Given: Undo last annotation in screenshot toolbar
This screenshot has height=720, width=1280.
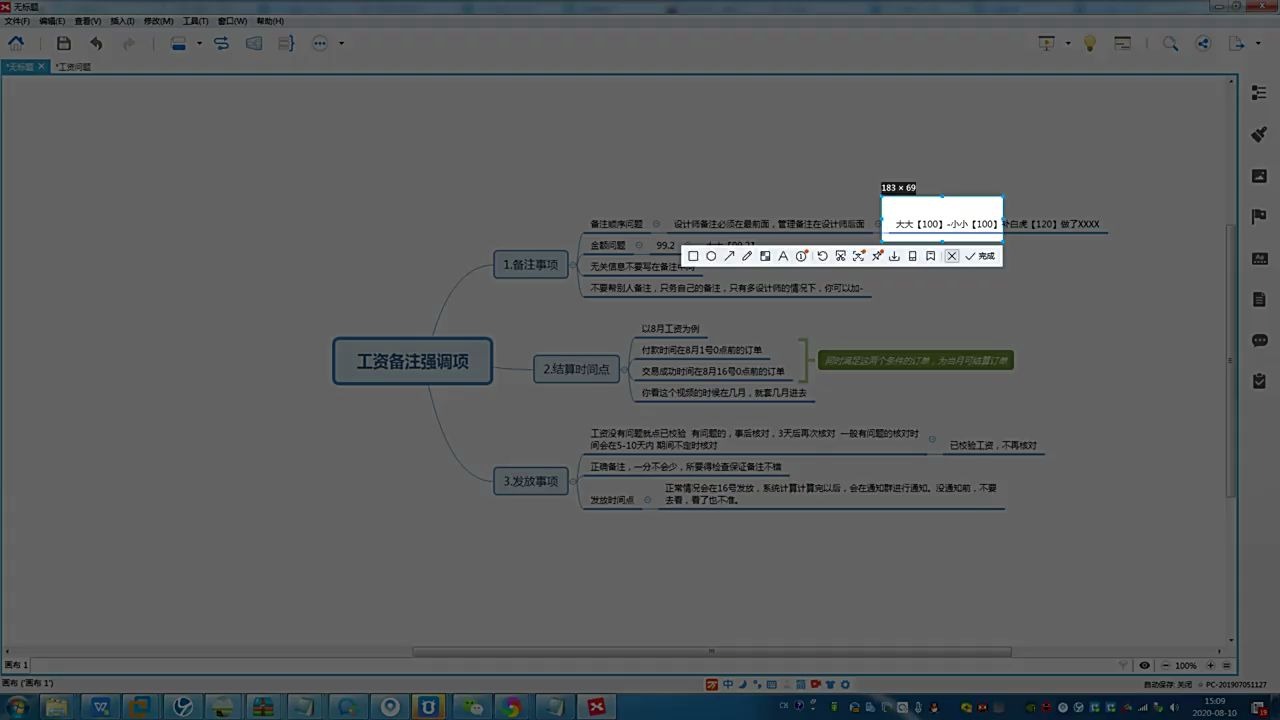Looking at the screenshot, I should pyautogui.click(x=822, y=256).
